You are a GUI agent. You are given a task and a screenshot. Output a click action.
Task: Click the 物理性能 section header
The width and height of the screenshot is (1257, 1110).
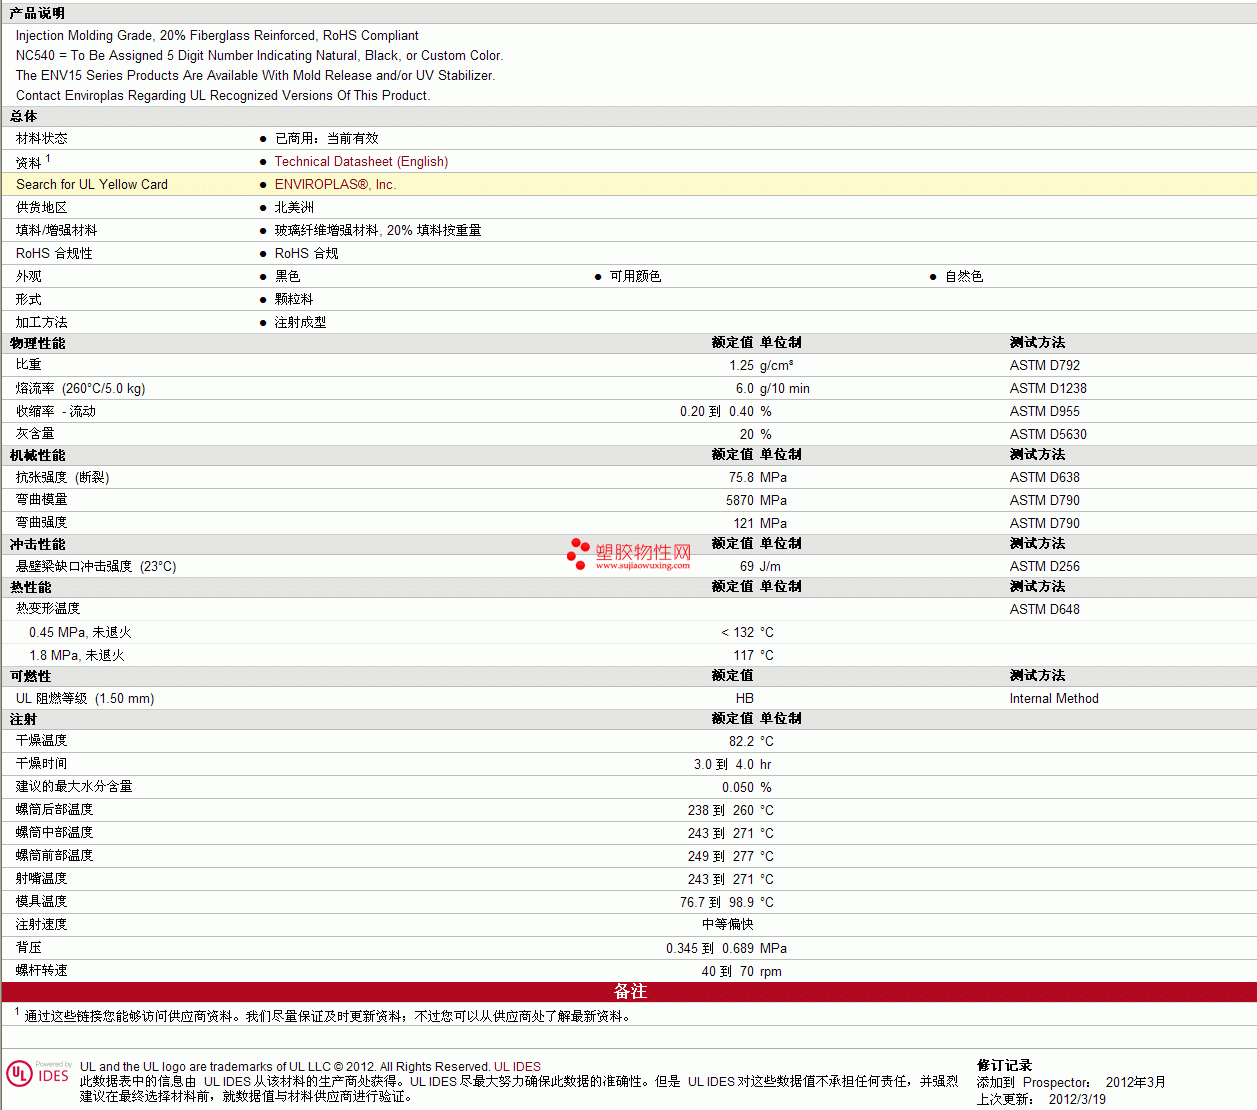tap(38, 343)
